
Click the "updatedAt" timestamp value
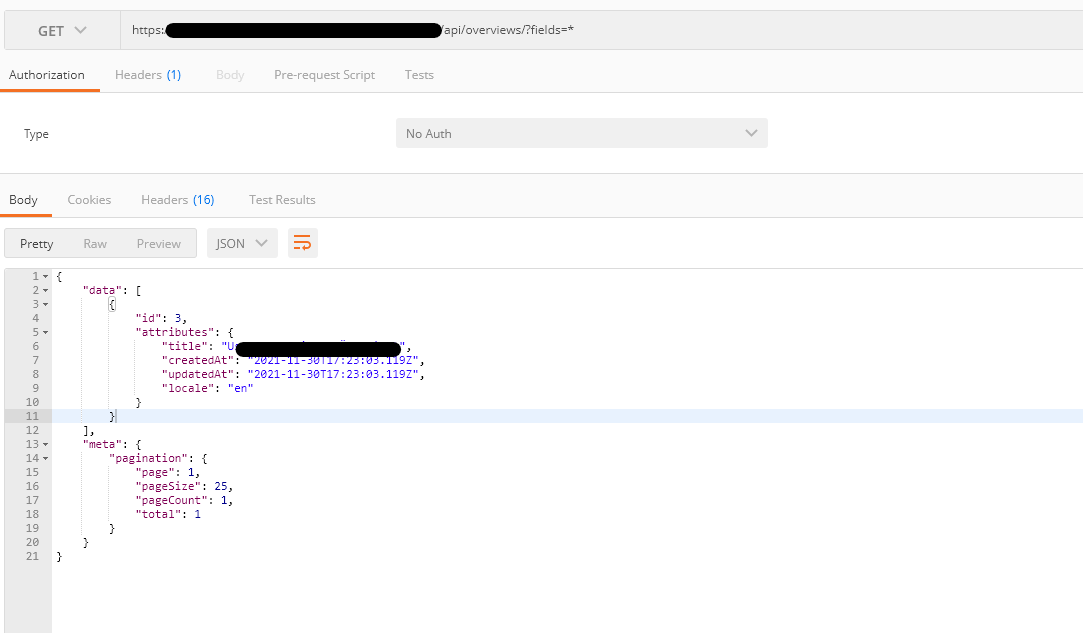[333, 374]
